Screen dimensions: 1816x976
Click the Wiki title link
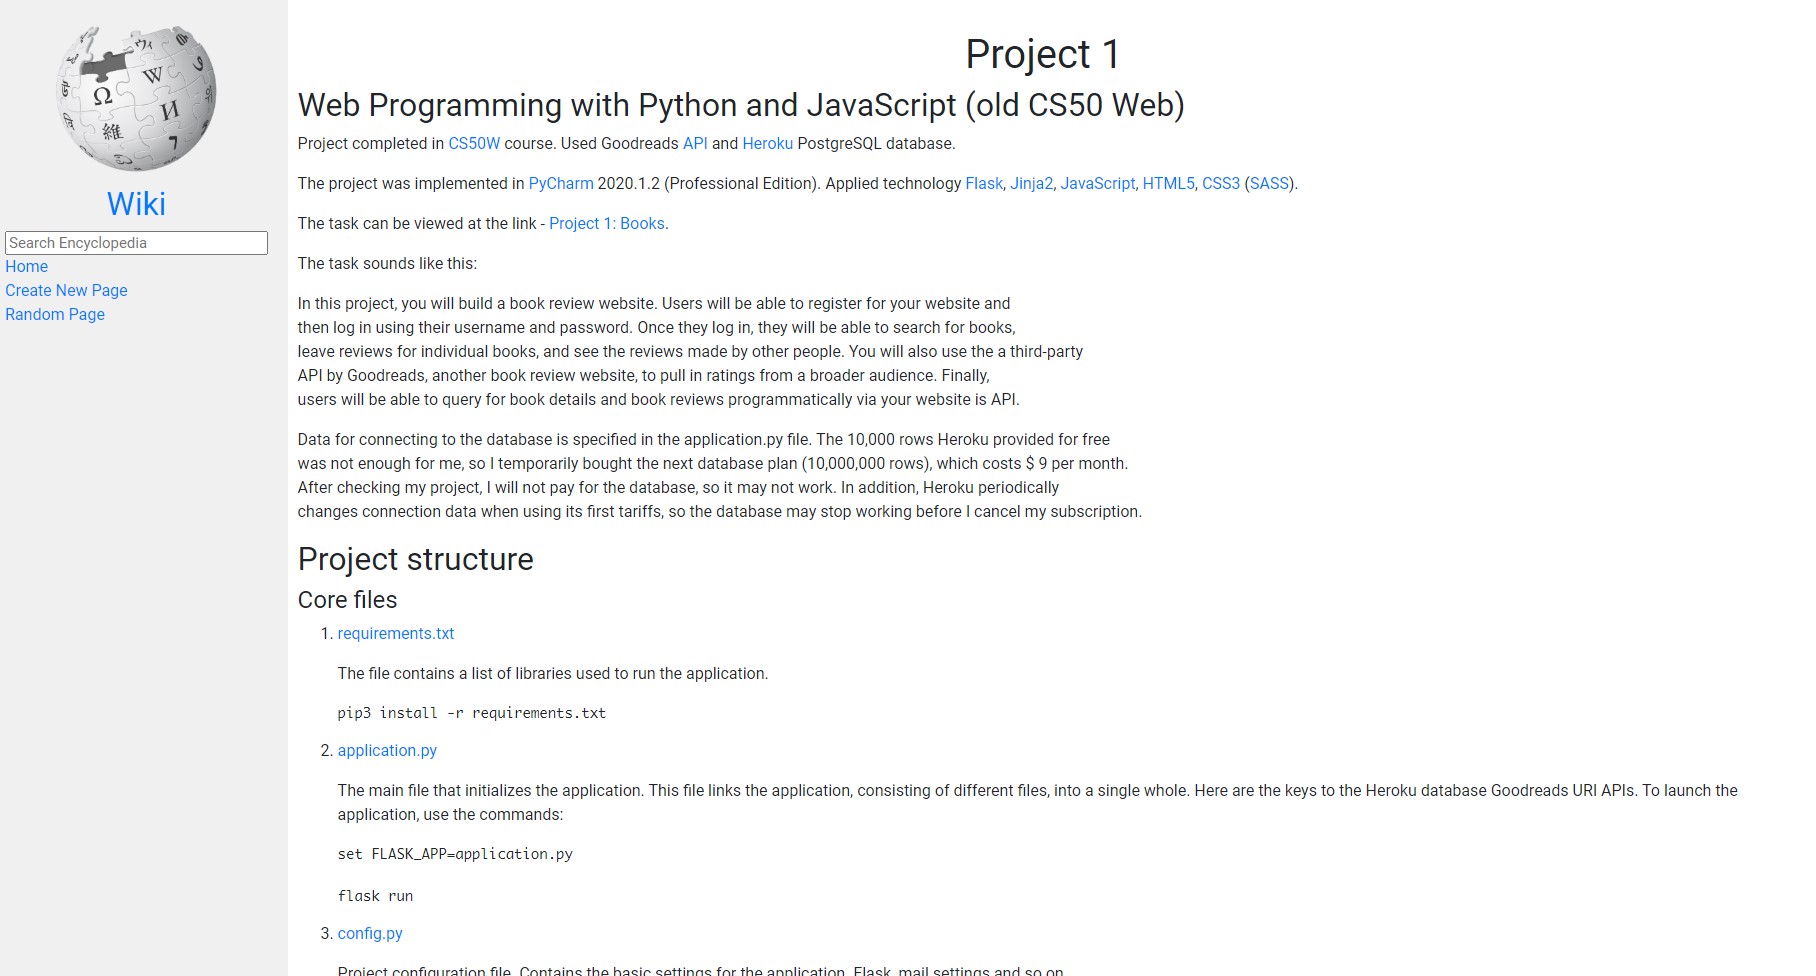click(136, 204)
